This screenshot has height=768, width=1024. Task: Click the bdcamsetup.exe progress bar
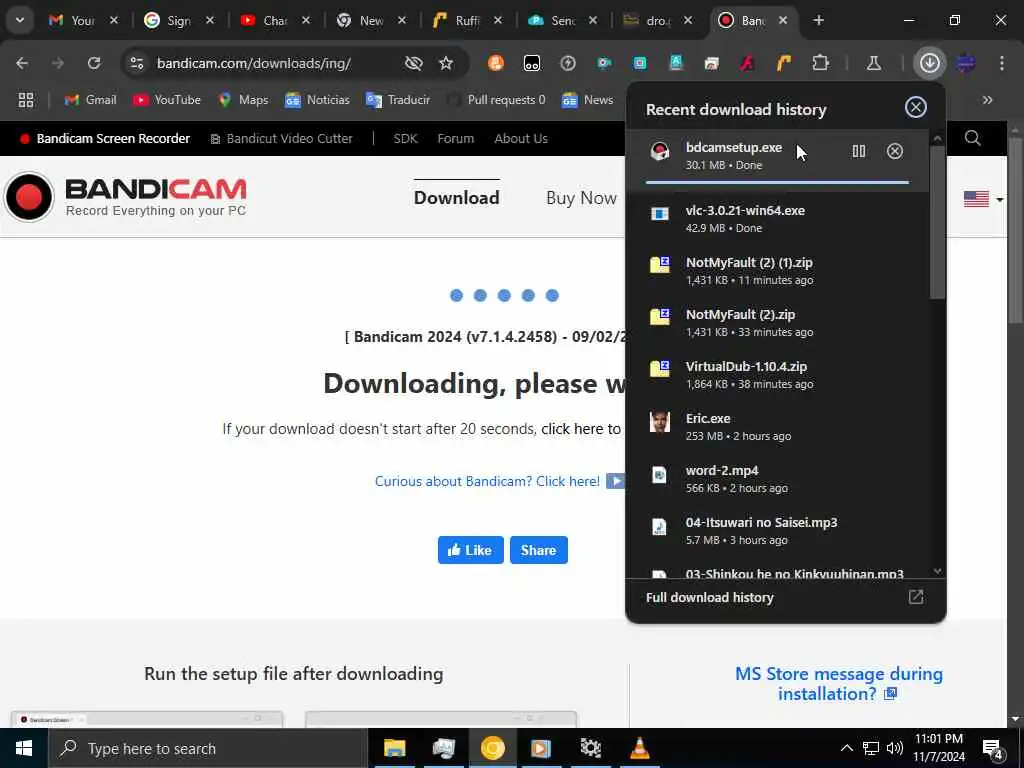pos(777,182)
